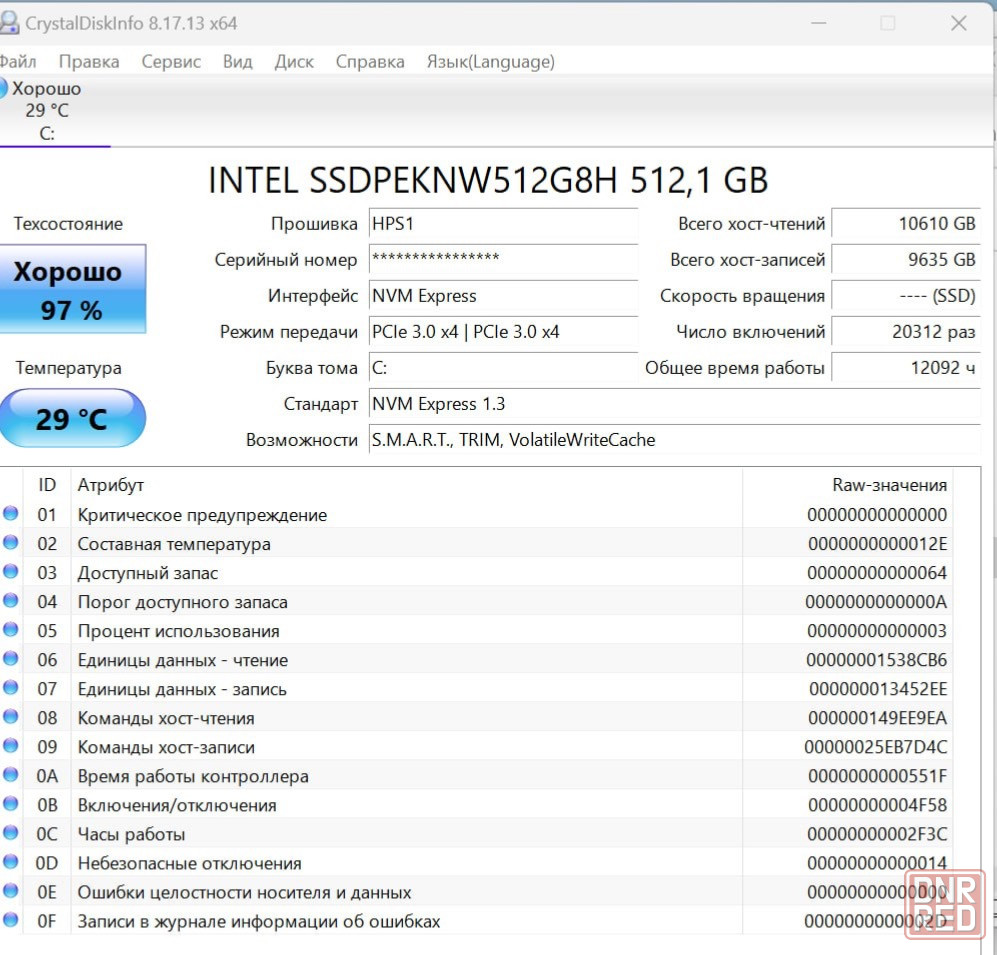The image size is (997, 955).
Task: Open the Файл menu
Action: pyautogui.click(x=17, y=62)
